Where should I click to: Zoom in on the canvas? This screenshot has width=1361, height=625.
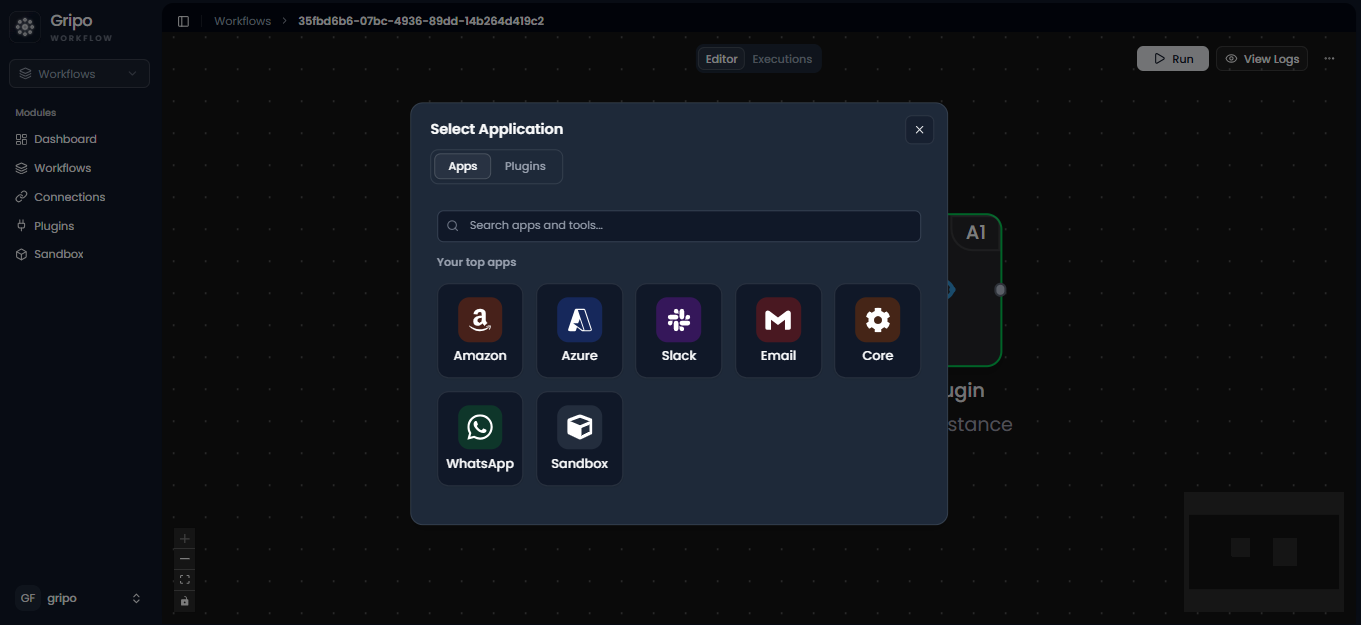pyautogui.click(x=184, y=538)
